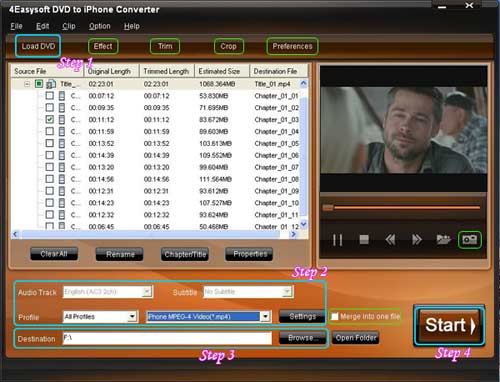Click the film icon in the 00:12:32 row

(62, 215)
